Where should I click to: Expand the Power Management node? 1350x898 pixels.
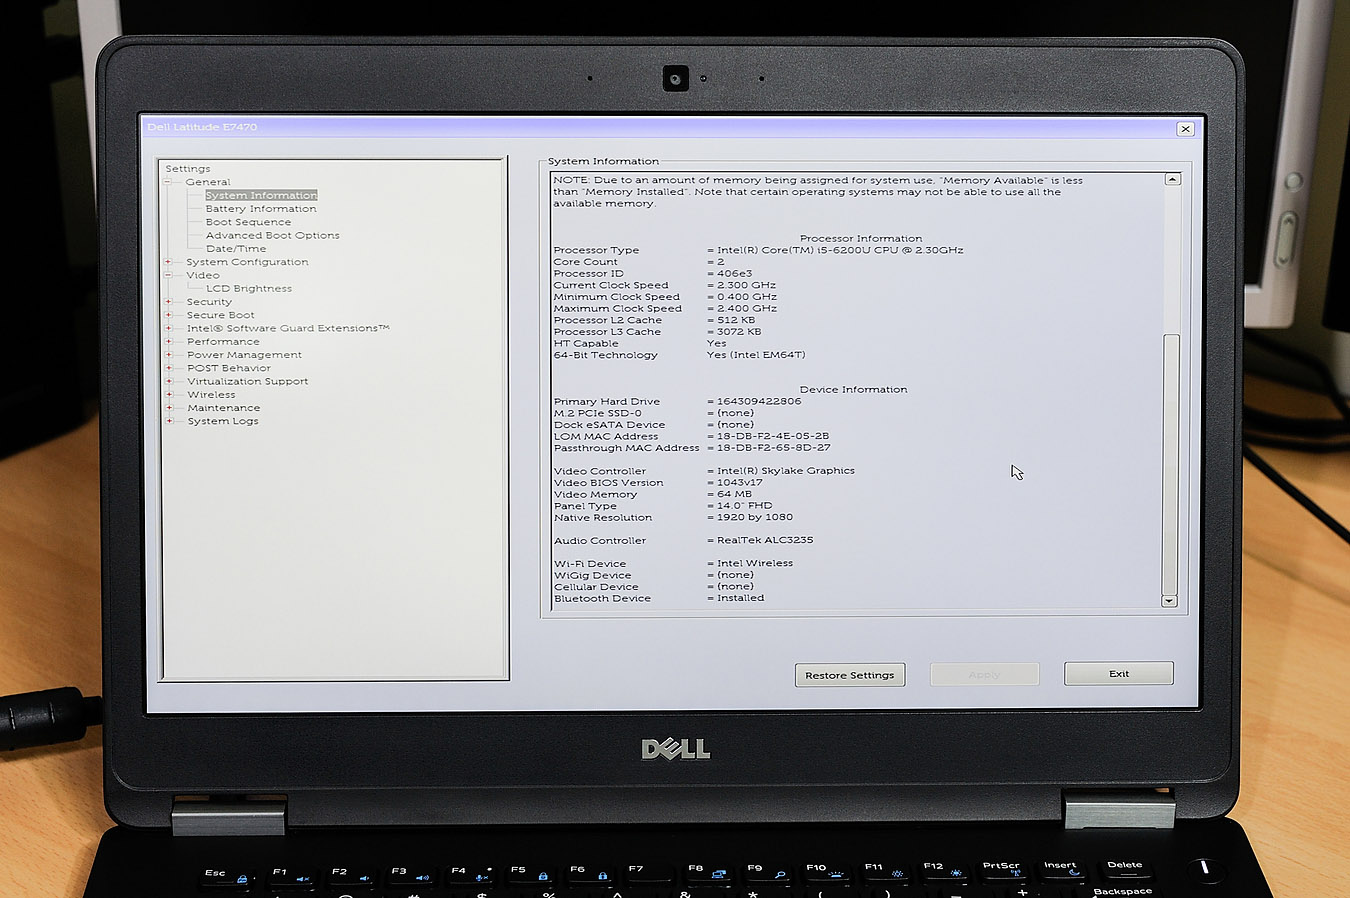point(168,355)
